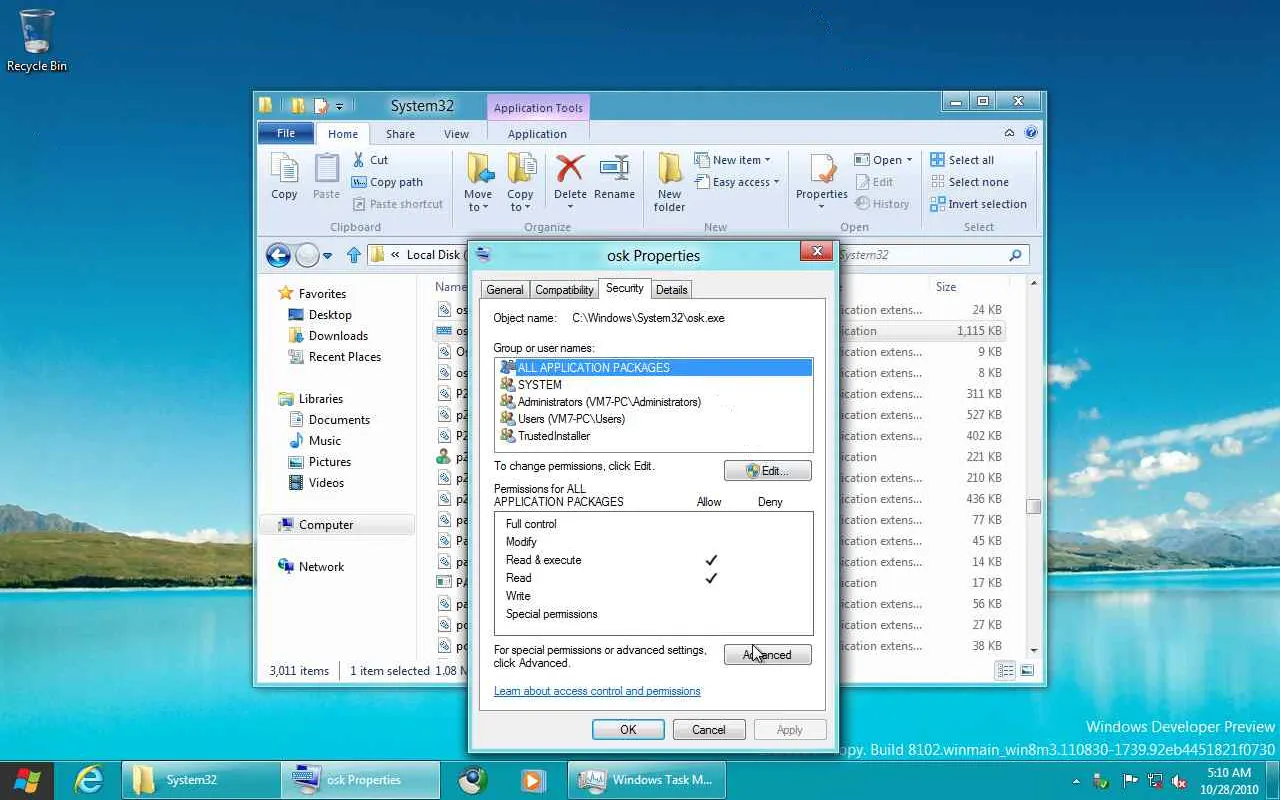
Task: Click the Advanced button
Action: 767,654
